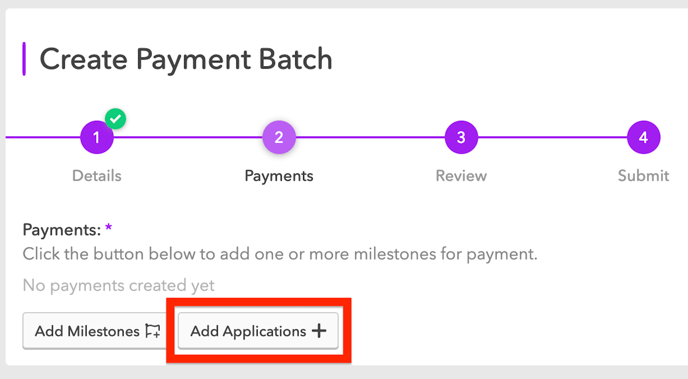
Task: Click the plus icon on Add Applications
Action: (319, 331)
